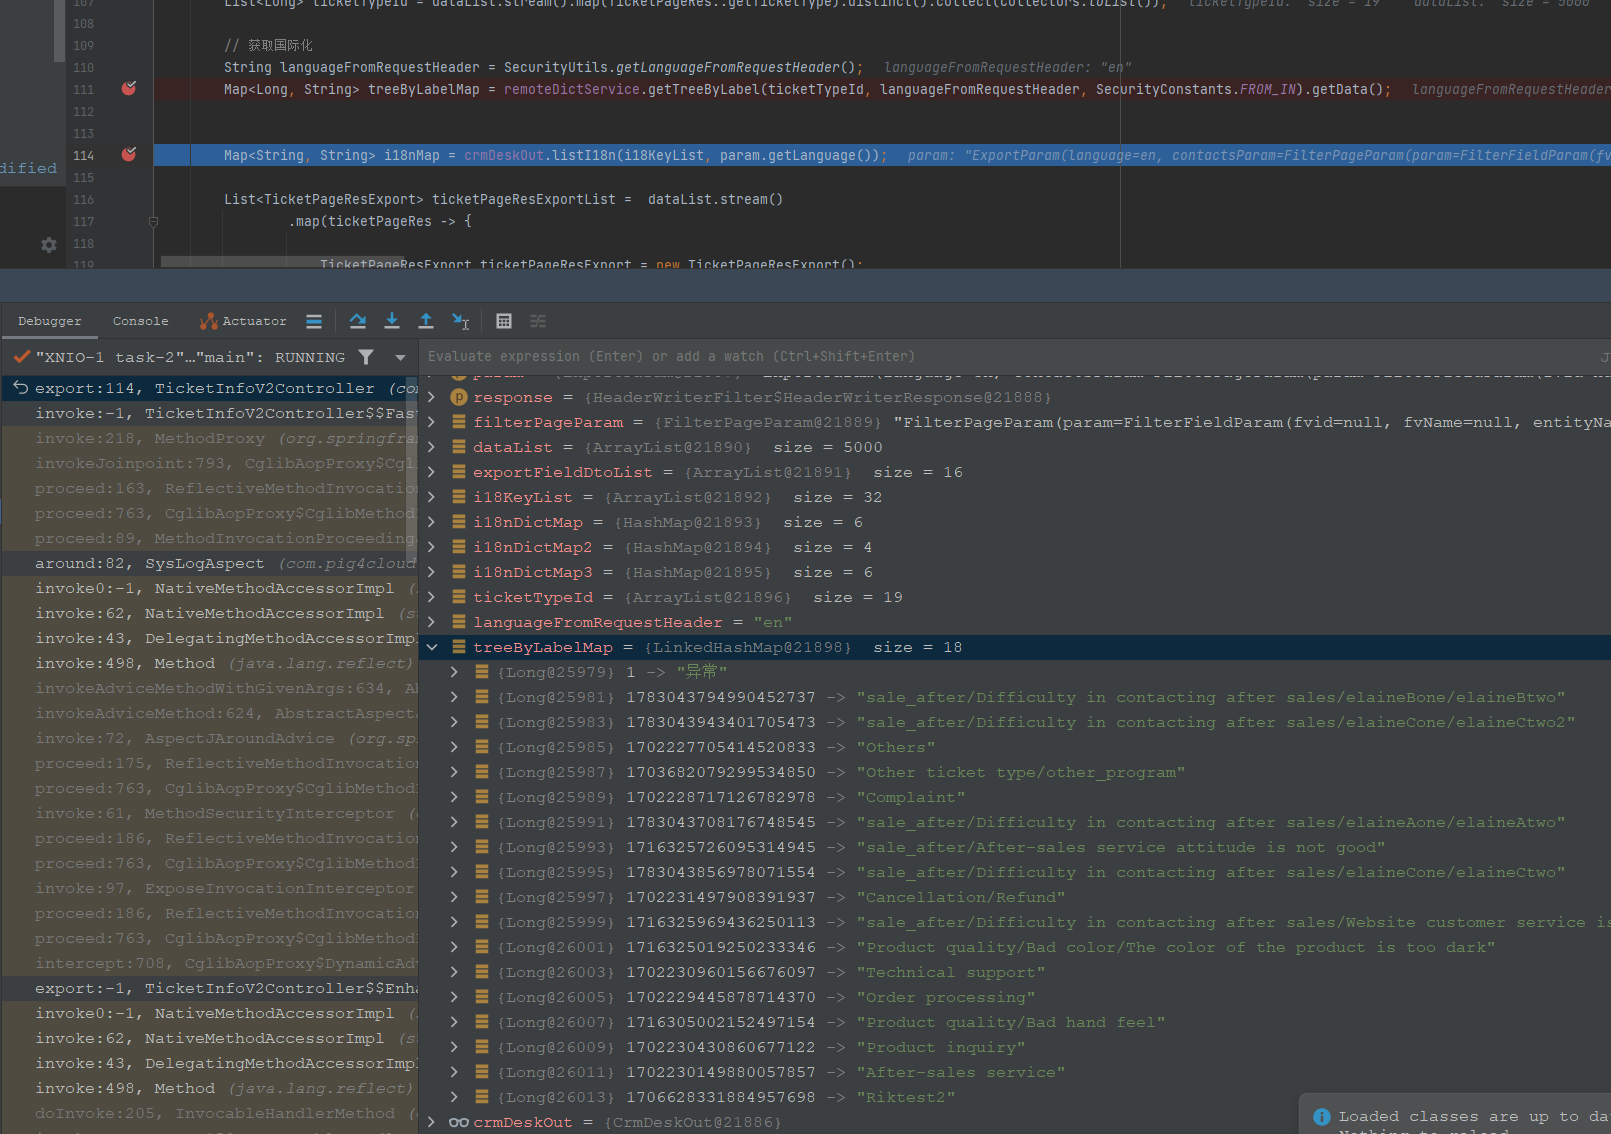Viewport: 1611px width, 1134px height.
Task: Expand the entry valued "Cancellation/Refund"
Action: click(454, 897)
